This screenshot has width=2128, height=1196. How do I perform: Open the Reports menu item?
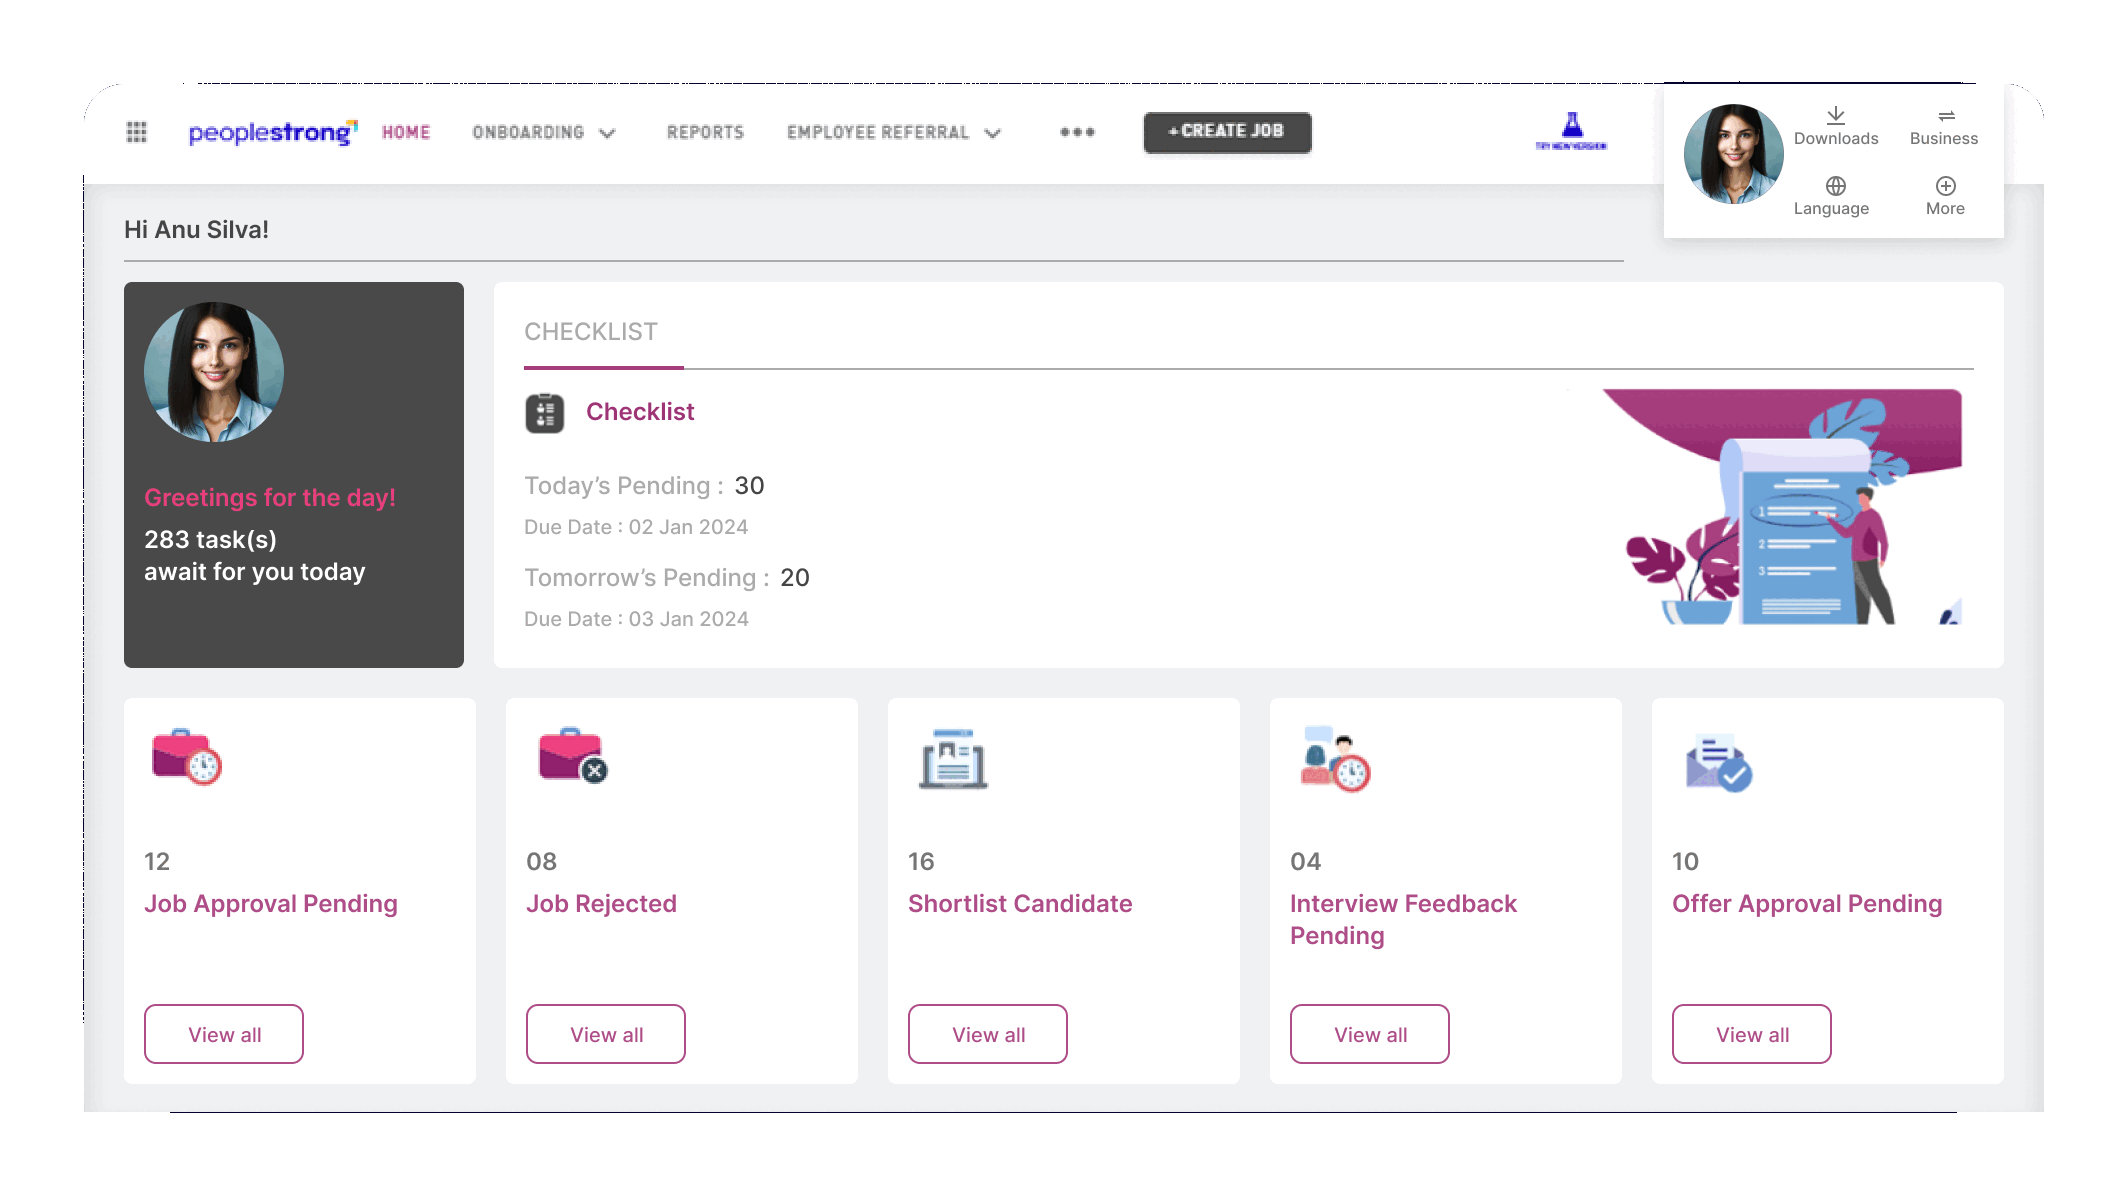(x=705, y=132)
